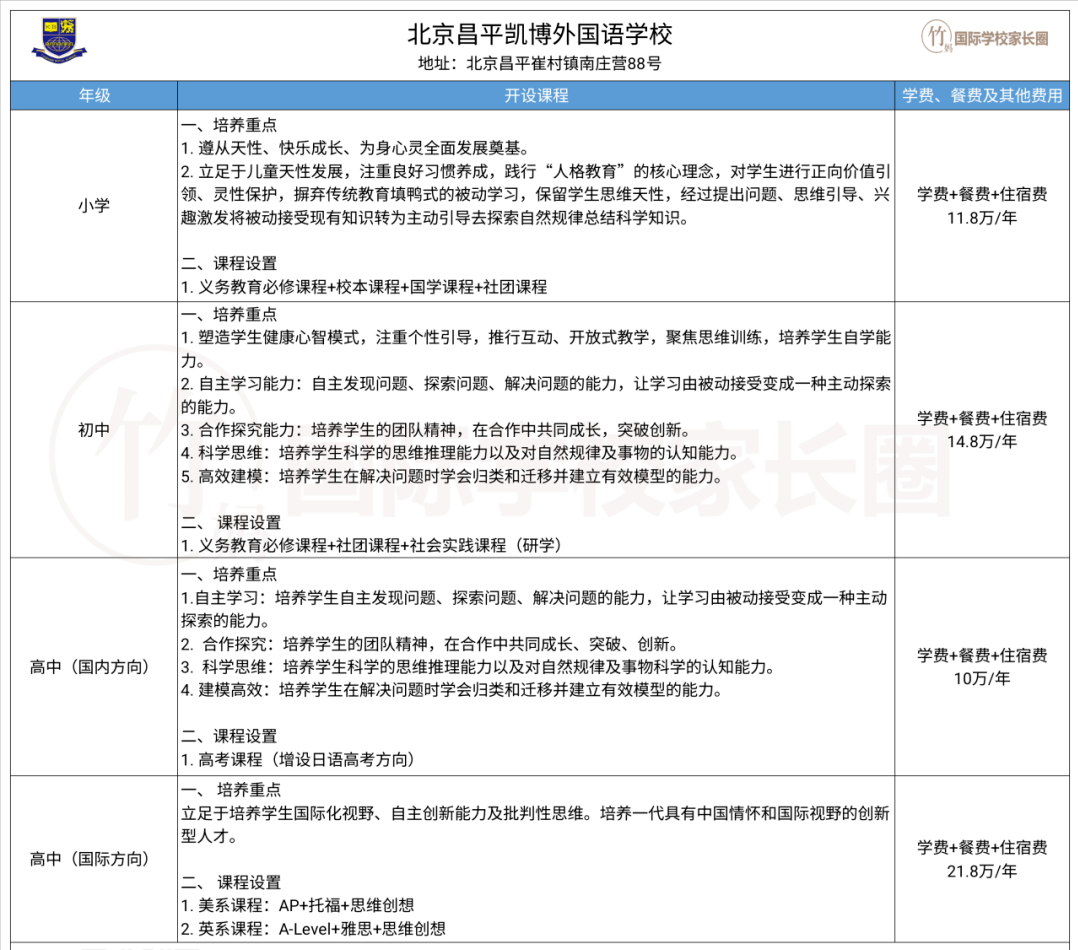Click 义务教育必修课程+校本课程+国学课程+社团课程
The width and height of the screenshot is (1078, 950).
(x=364, y=287)
